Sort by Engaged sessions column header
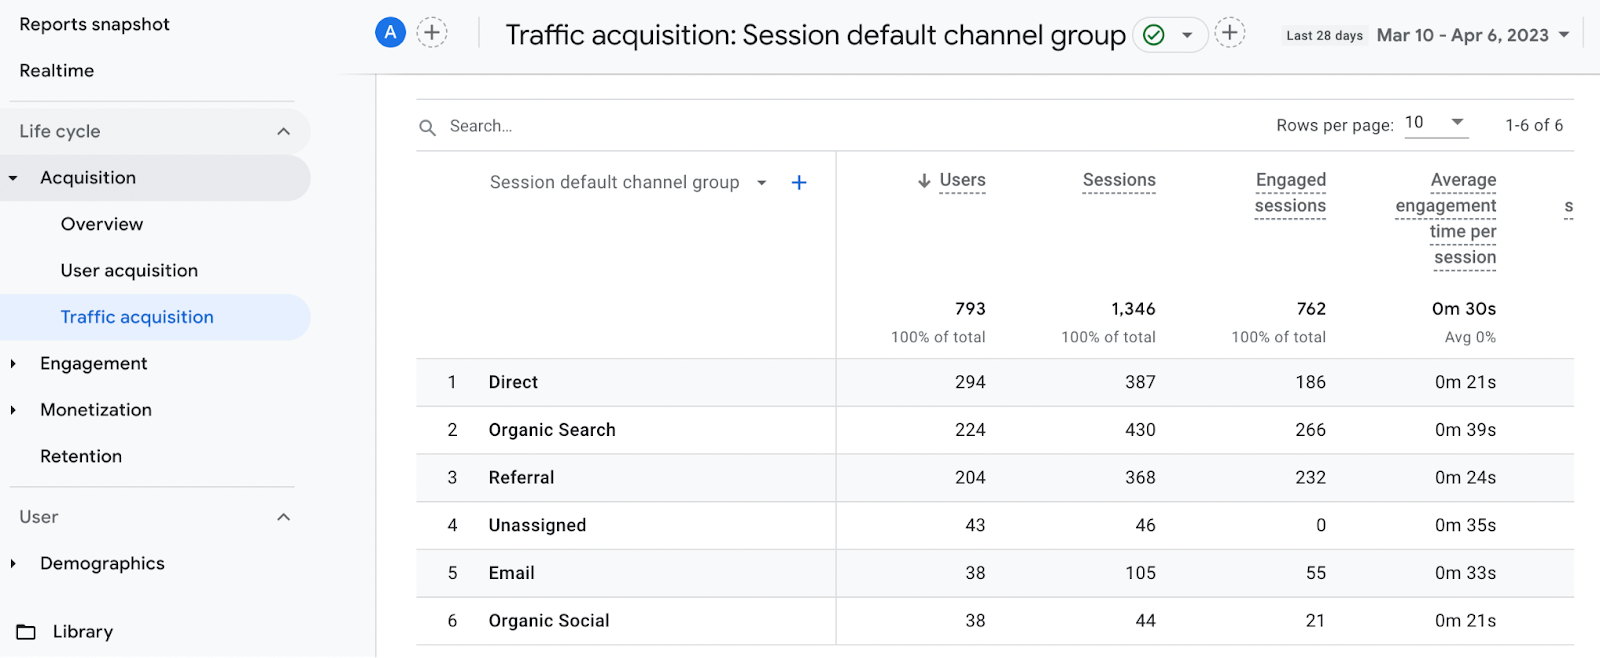The height and width of the screenshot is (658, 1600). coord(1290,193)
